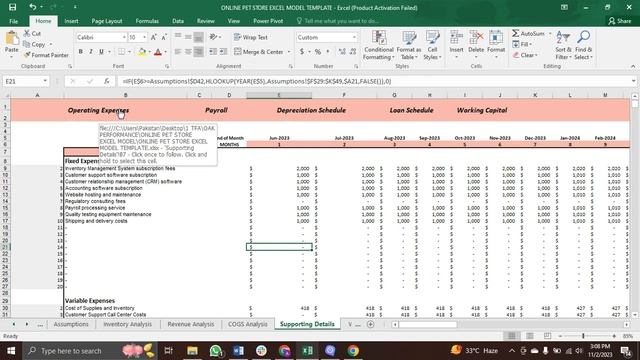Click inside the Name Box showing E21
This screenshot has height=360, width=640.
(22, 81)
